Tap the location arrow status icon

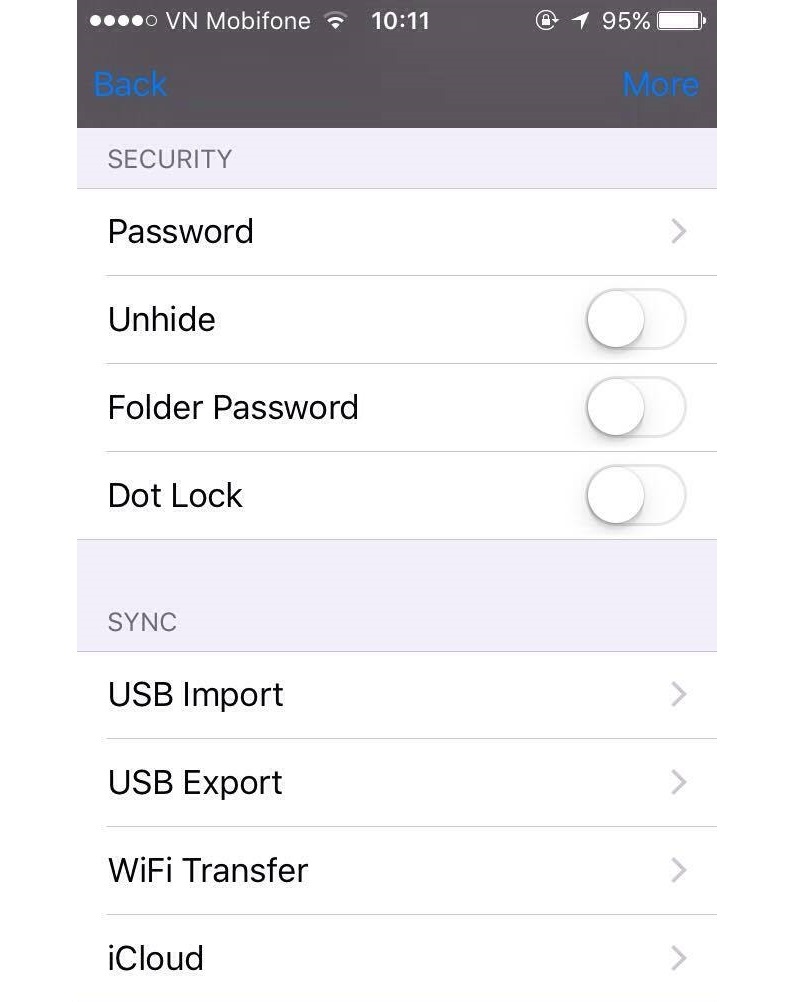580,21
